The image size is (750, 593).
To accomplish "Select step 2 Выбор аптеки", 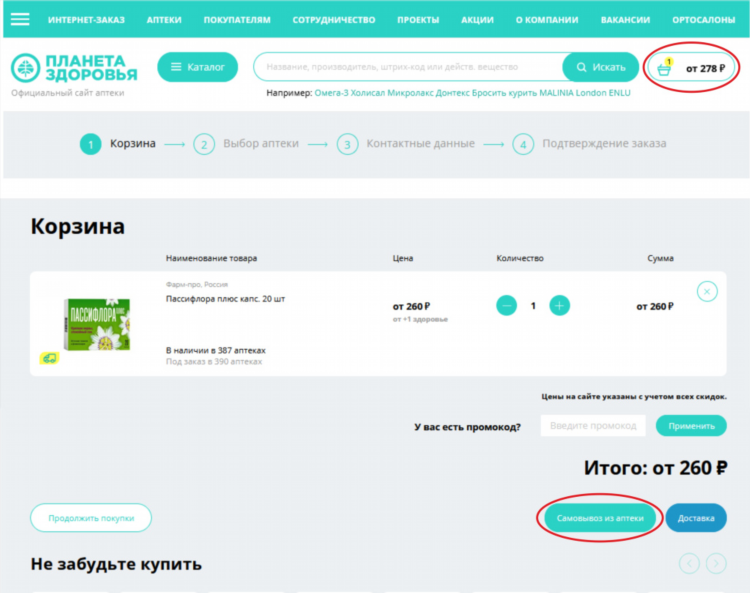I will pos(246,144).
